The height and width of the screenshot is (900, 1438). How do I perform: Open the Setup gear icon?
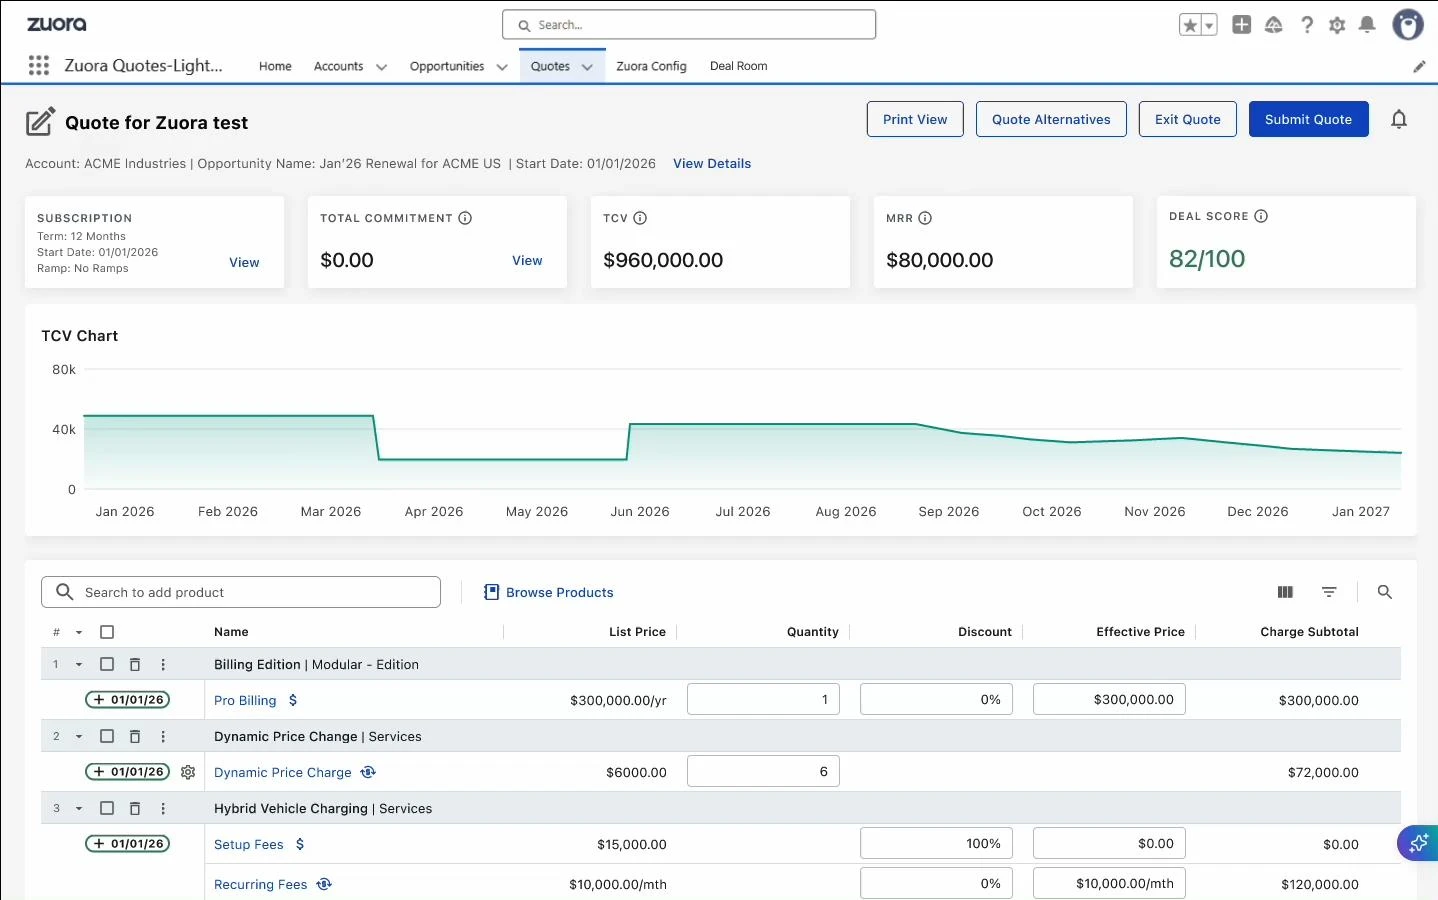tap(1337, 25)
